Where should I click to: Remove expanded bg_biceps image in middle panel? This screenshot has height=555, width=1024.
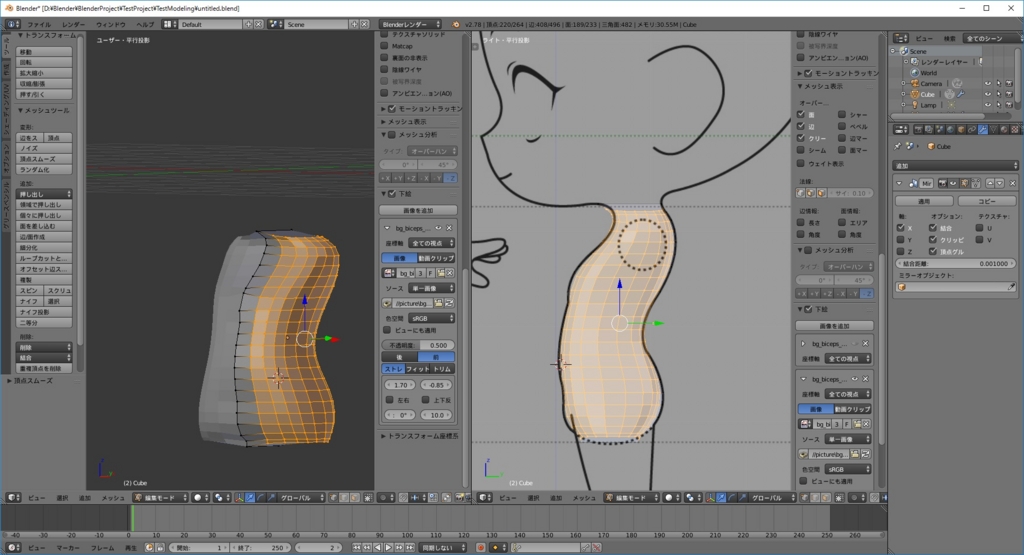449,228
